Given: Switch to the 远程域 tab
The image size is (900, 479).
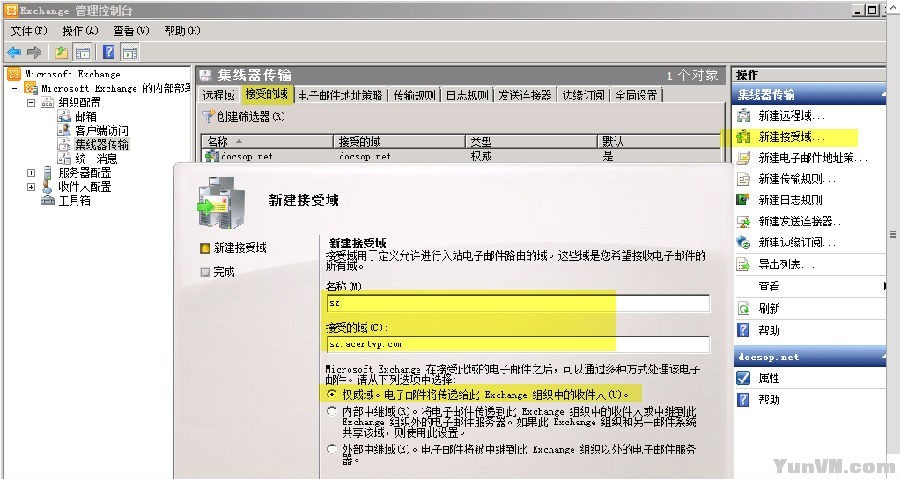Looking at the screenshot, I should [219, 95].
